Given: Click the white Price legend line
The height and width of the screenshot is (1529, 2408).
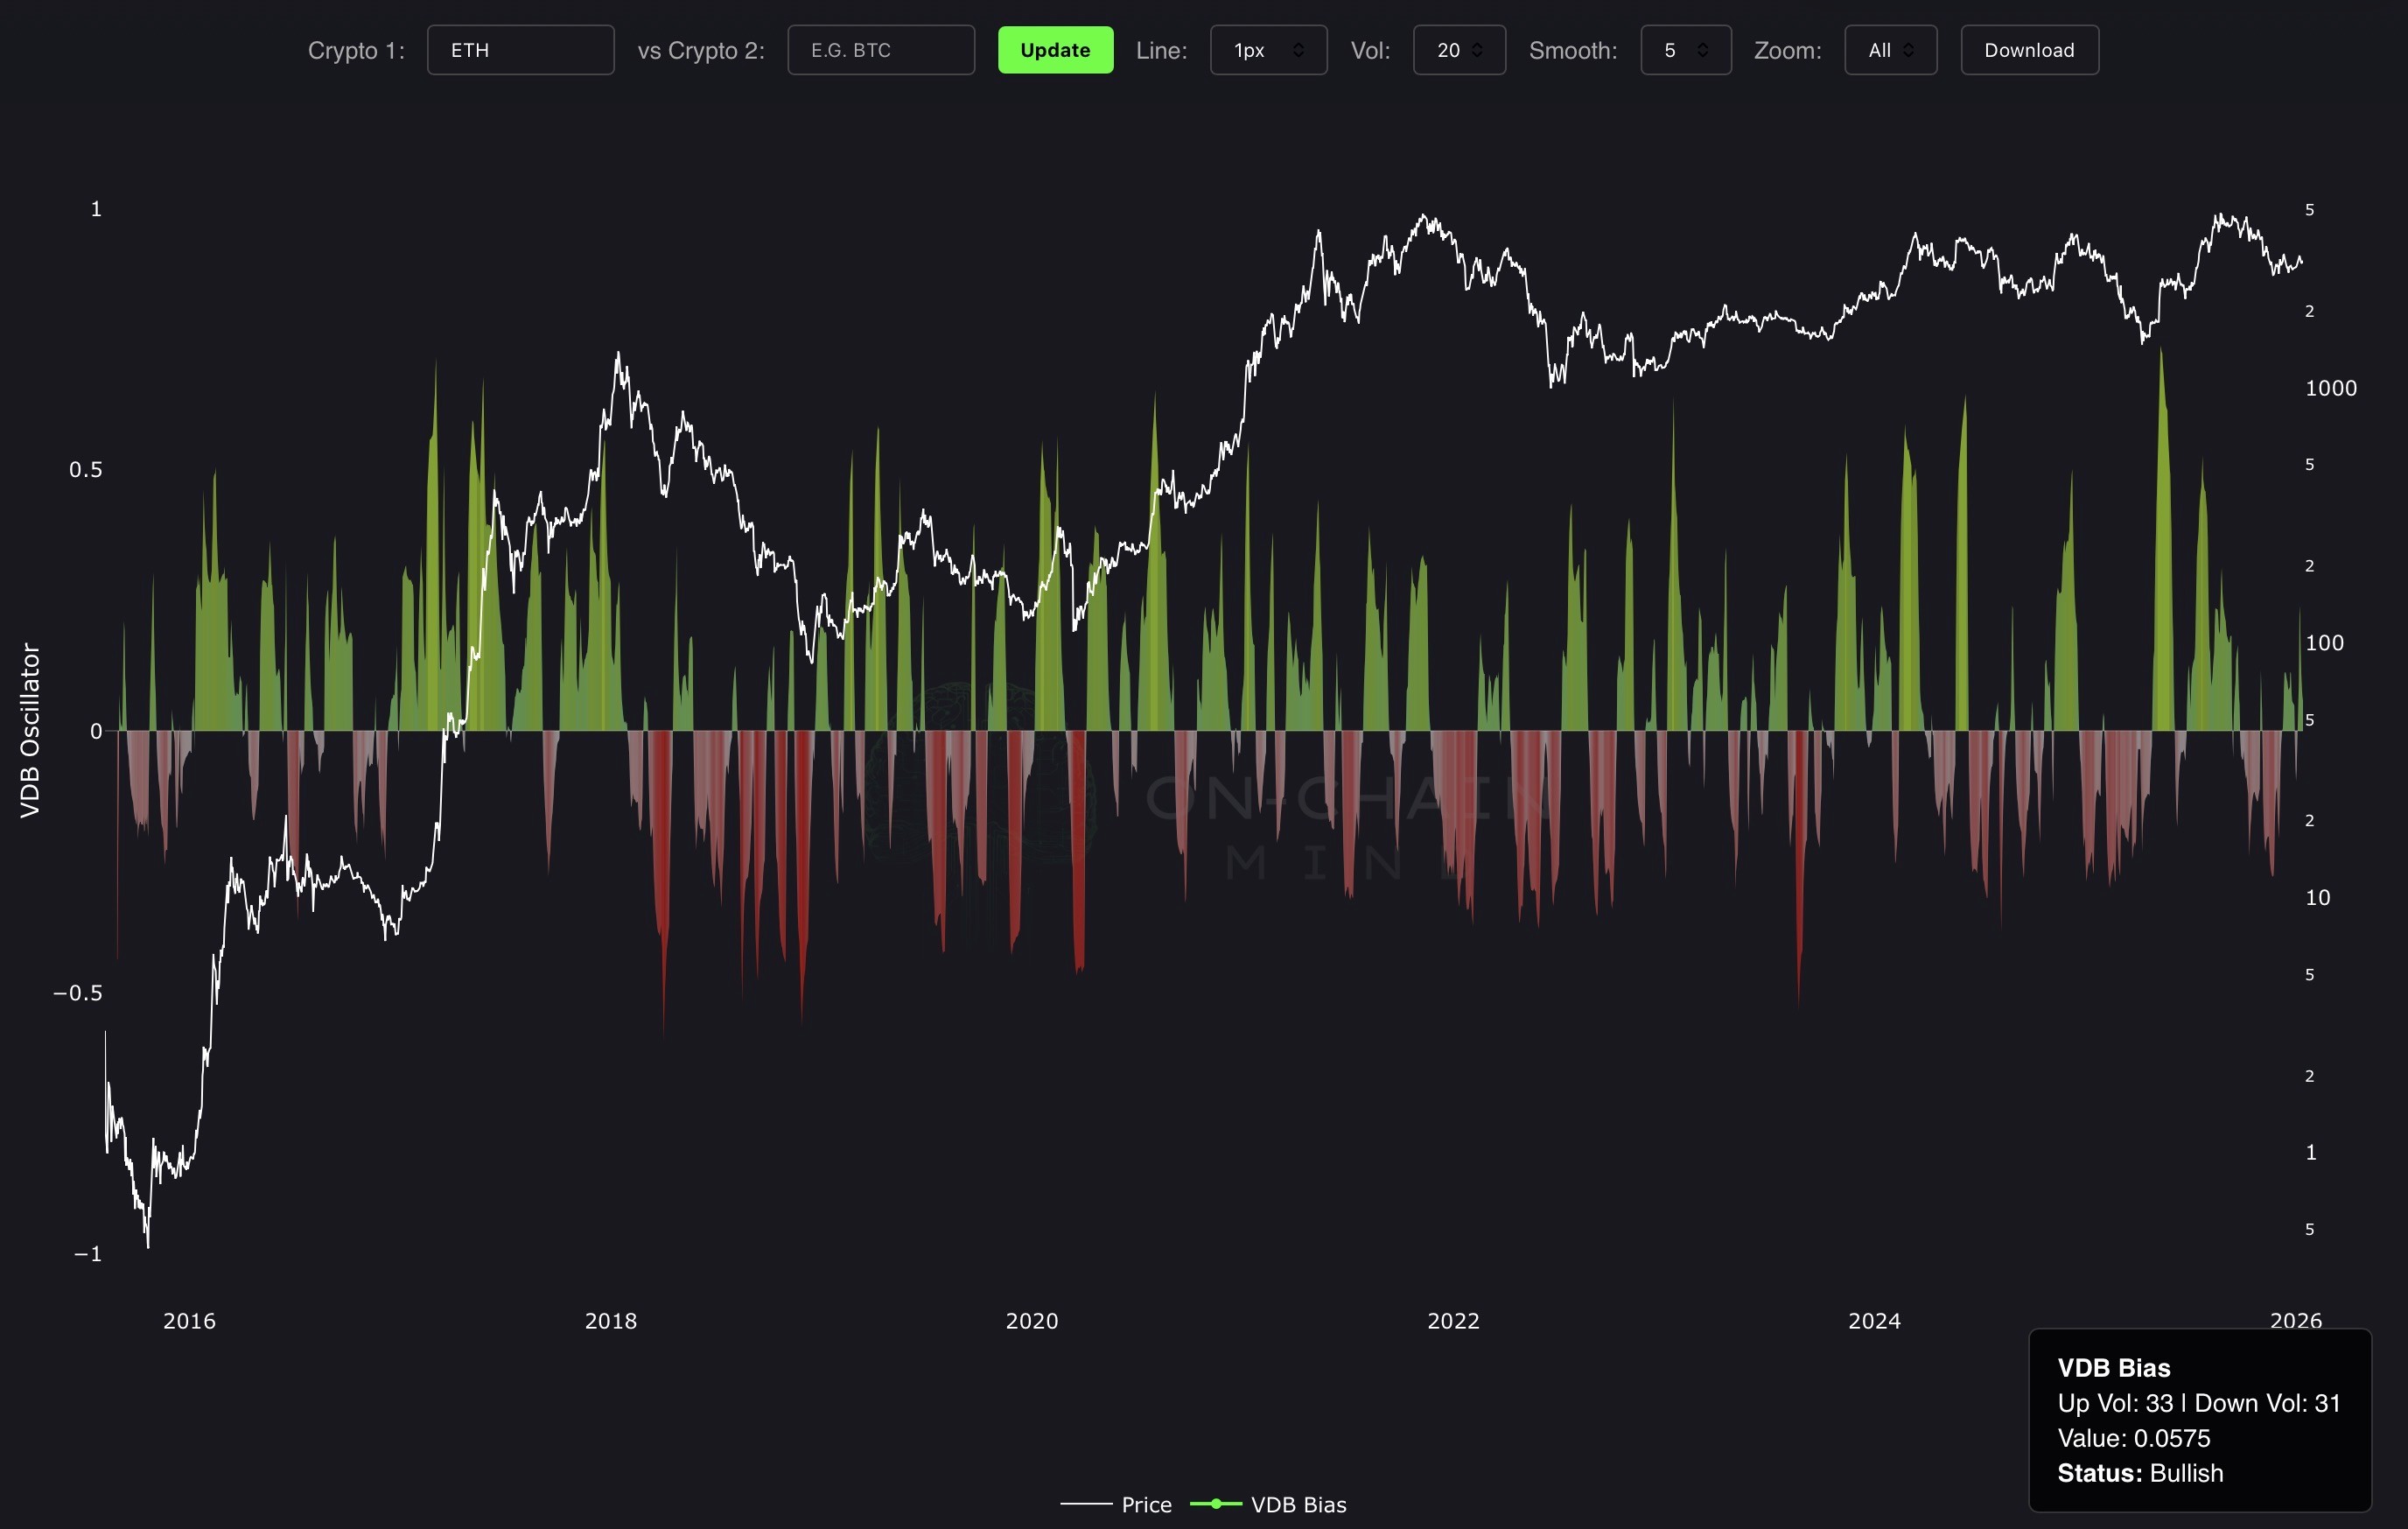Looking at the screenshot, I should tap(1086, 1503).
